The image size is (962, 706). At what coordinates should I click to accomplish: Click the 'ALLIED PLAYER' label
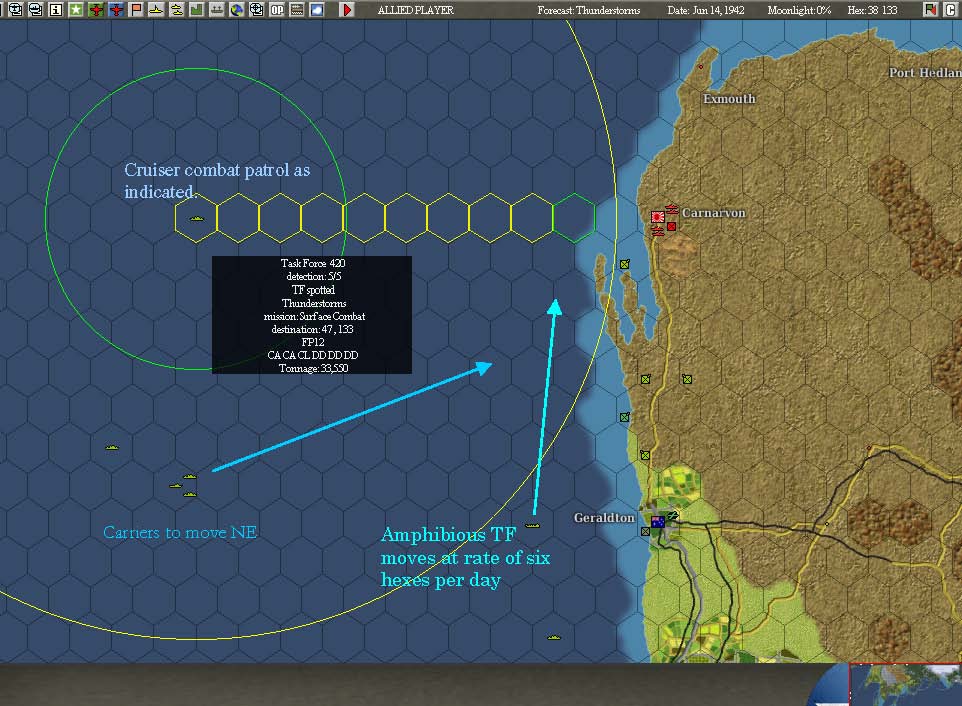tap(415, 10)
